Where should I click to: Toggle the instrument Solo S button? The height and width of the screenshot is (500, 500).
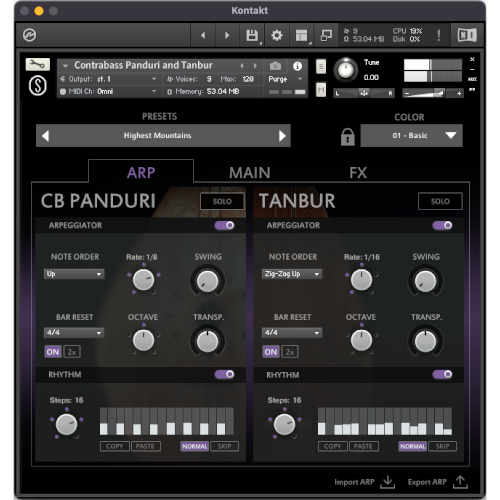[321, 66]
